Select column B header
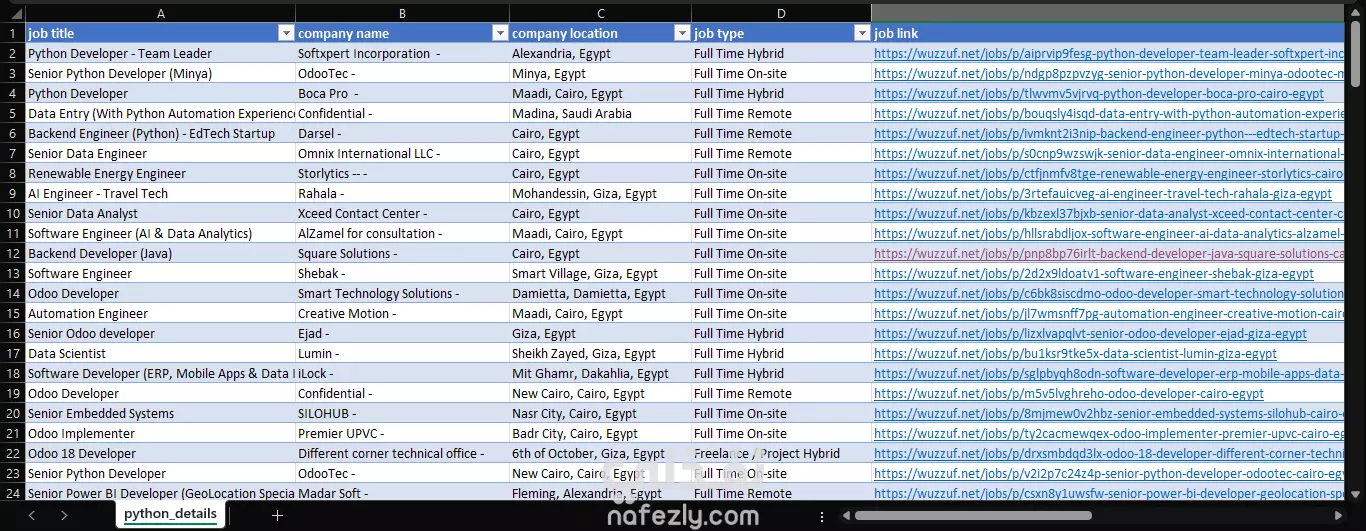The width and height of the screenshot is (1366, 531). point(402,13)
